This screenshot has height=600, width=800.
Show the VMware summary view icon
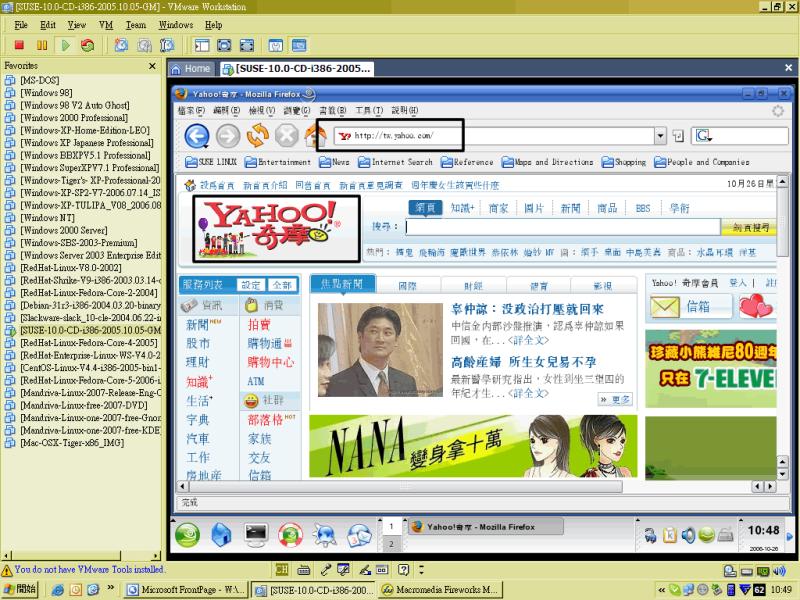coord(276,45)
